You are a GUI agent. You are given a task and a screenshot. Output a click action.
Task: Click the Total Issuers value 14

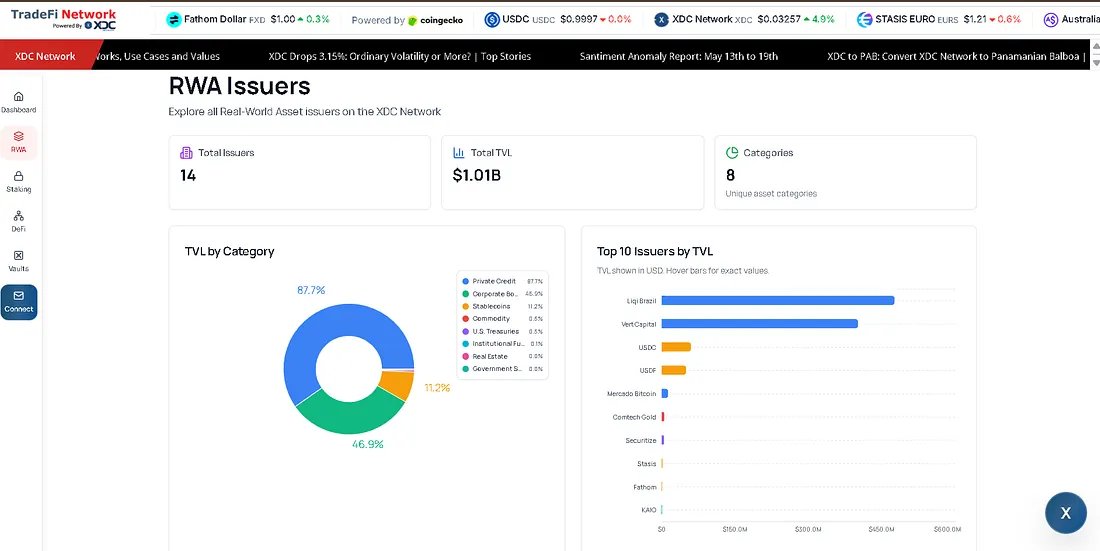coord(188,175)
